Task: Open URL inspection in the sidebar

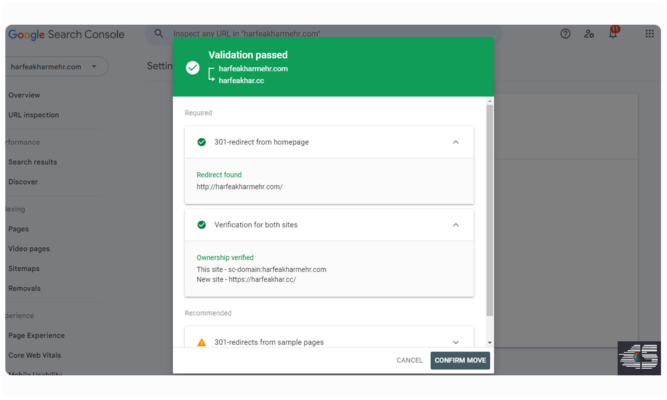Action: tap(34, 115)
